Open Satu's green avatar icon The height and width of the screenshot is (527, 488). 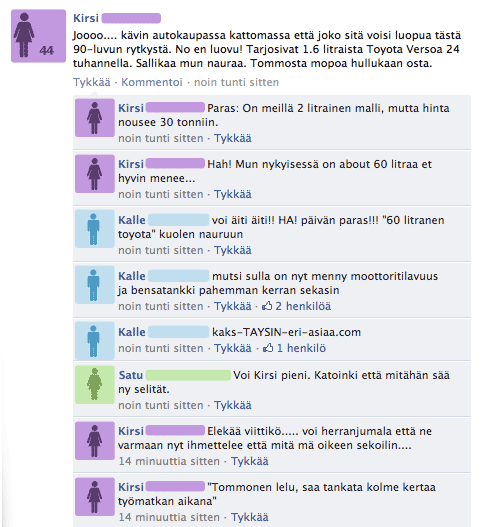pyautogui.click(x=95, y=384)
